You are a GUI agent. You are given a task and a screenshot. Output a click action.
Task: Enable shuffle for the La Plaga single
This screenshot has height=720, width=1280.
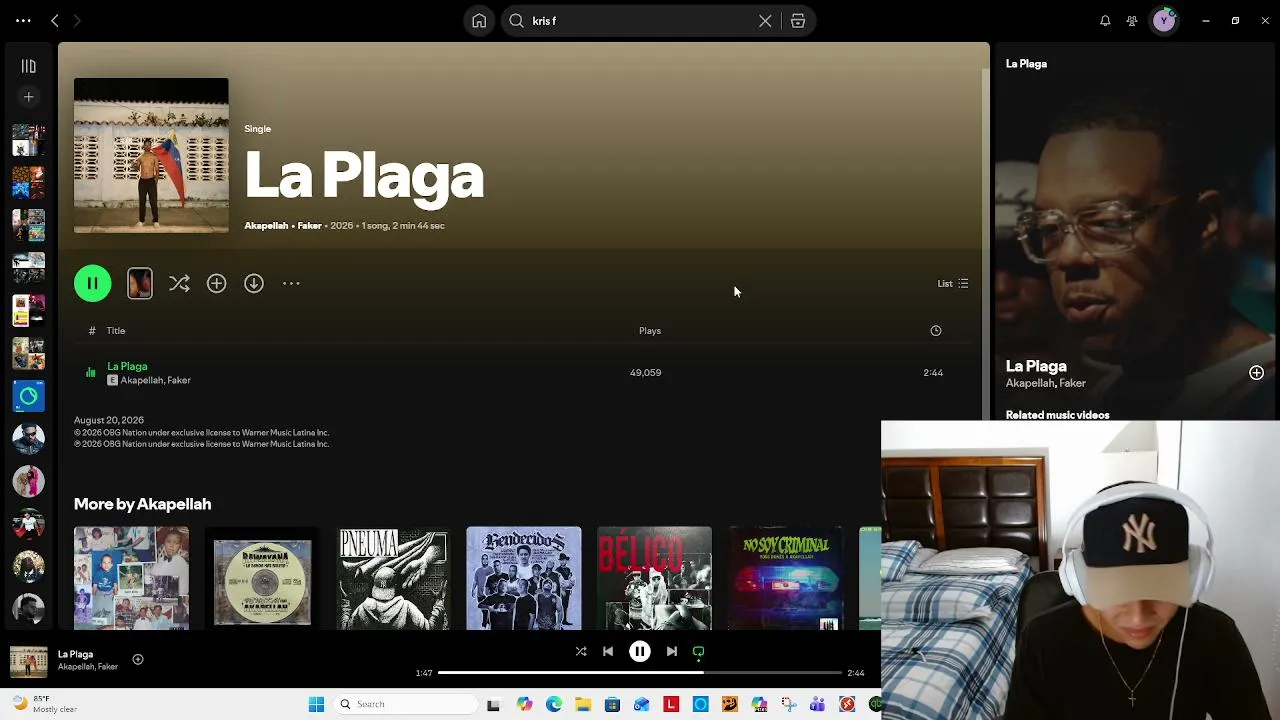[179, 284]
